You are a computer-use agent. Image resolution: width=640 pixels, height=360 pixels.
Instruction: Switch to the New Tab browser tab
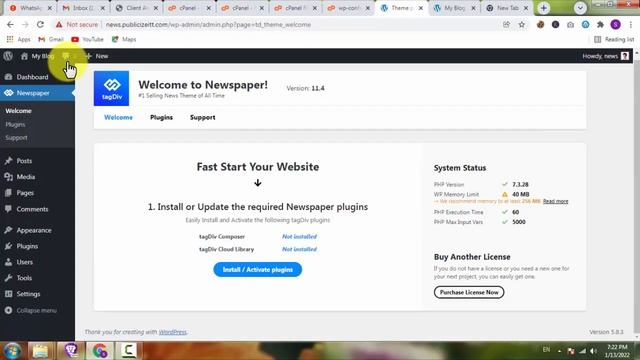(507, 8)
